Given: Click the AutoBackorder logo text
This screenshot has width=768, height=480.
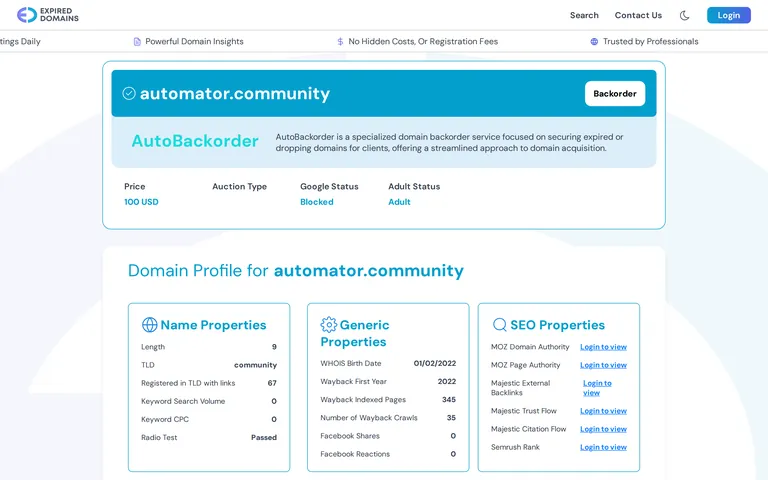Looking at the screenshot, I should 195,141.
